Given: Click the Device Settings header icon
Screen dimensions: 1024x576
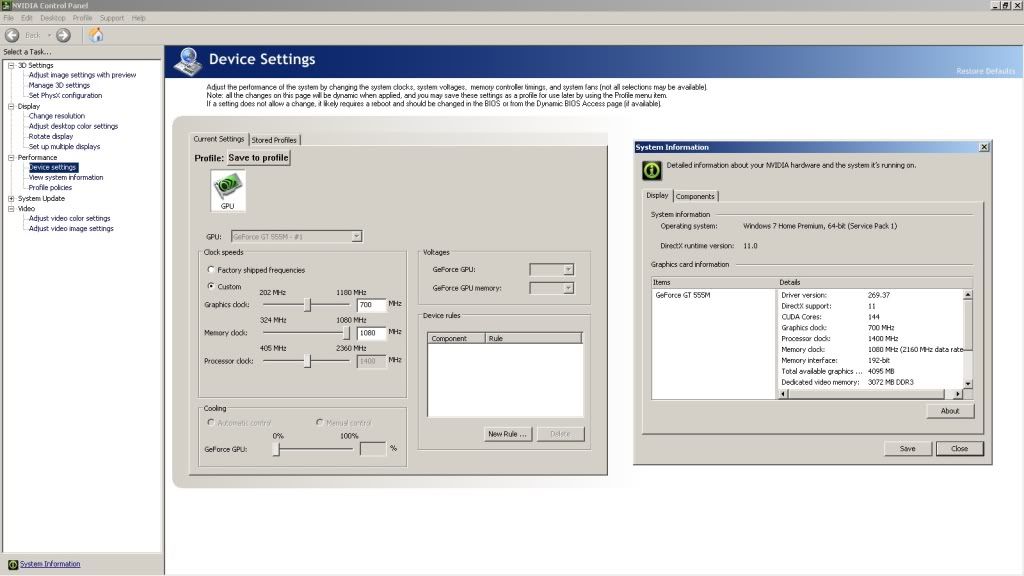Looking at the screenshot, I should (188, 61).
